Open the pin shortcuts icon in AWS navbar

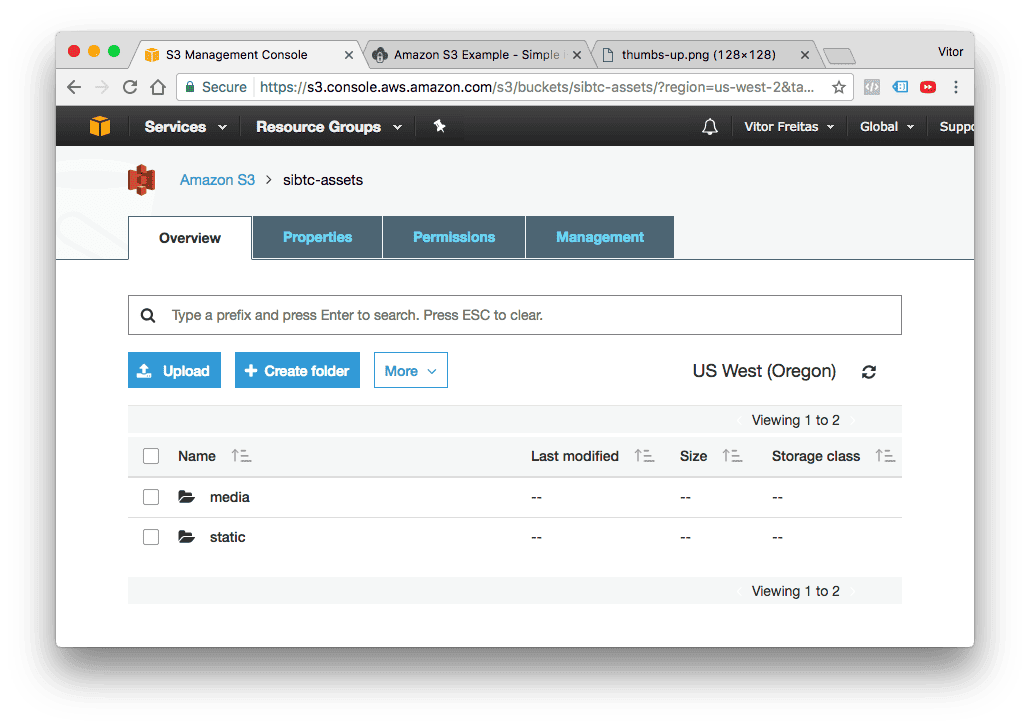point(439,126)
